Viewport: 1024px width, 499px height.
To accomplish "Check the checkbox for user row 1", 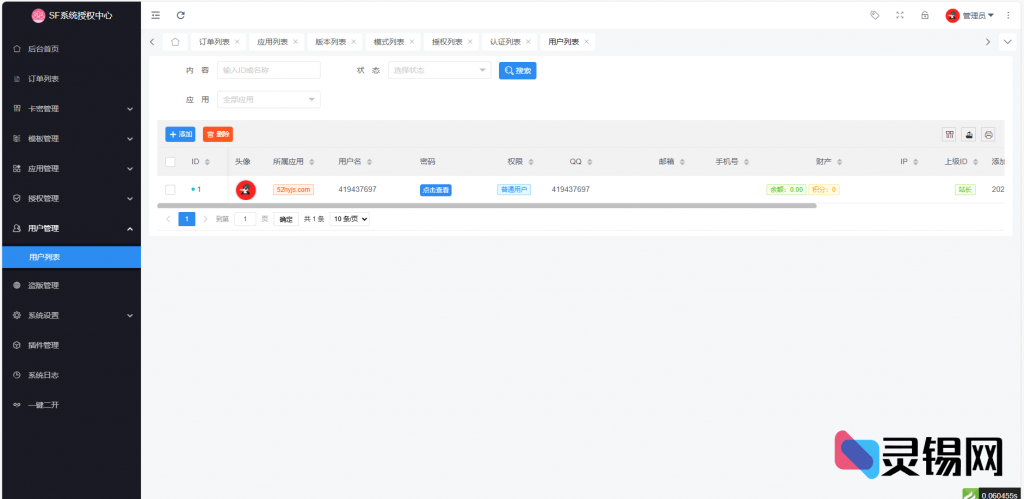I will [x=170, y=189].
